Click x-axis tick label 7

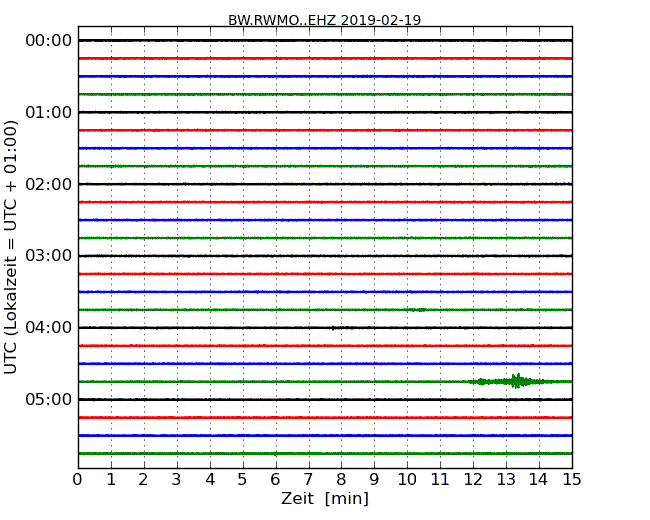[308, 479]
